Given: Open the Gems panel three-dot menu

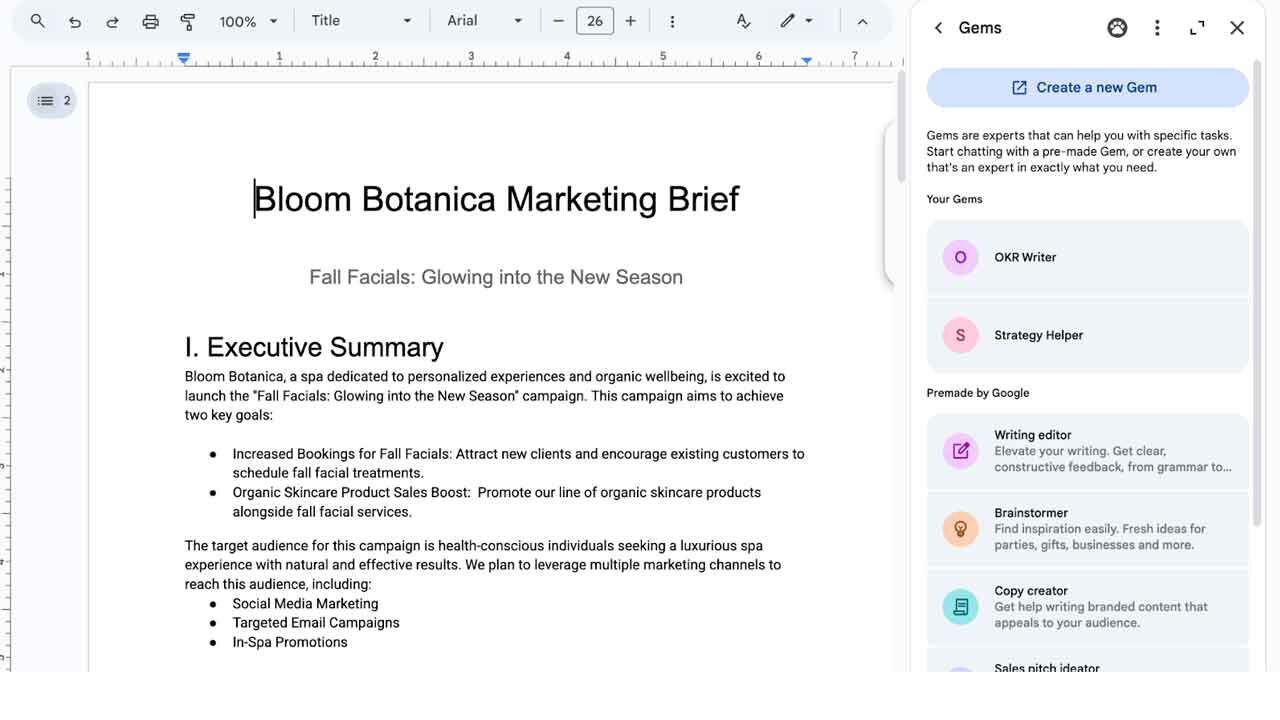Looking at the screenshot, I should (x=1157, y=27).
